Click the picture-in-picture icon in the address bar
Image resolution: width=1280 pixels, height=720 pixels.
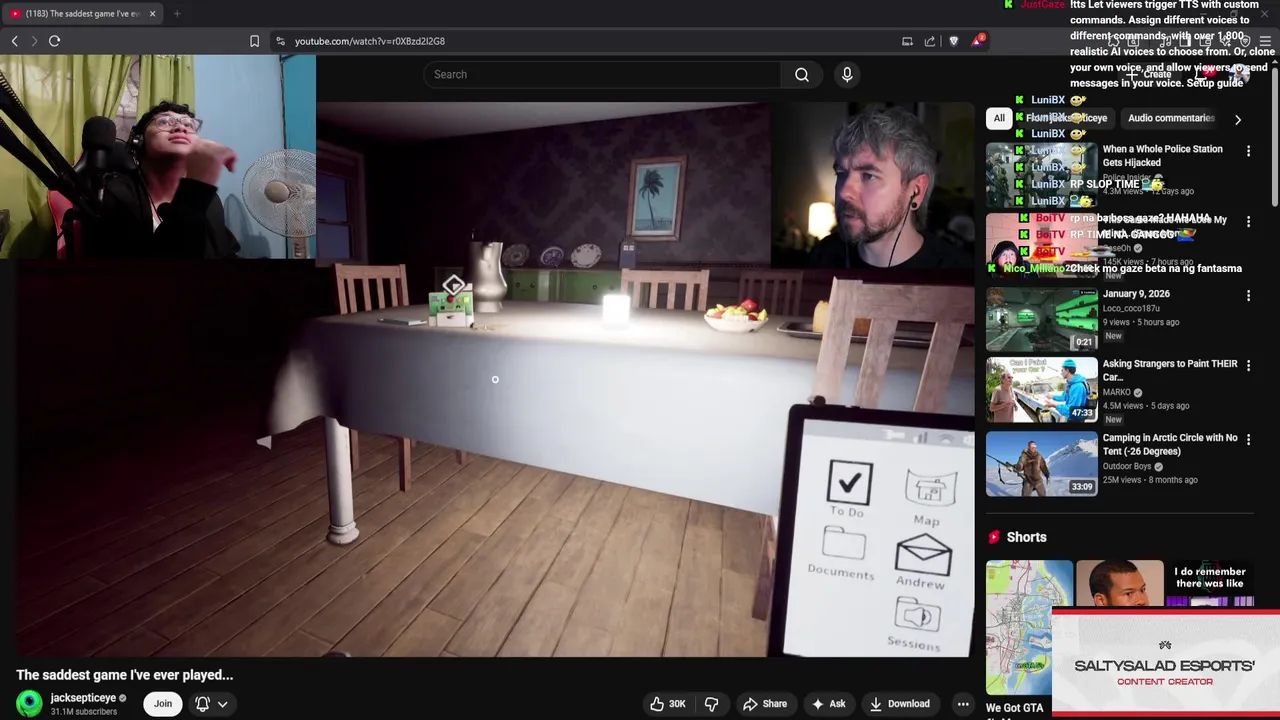pyautogui.click(x=907, y=41)
